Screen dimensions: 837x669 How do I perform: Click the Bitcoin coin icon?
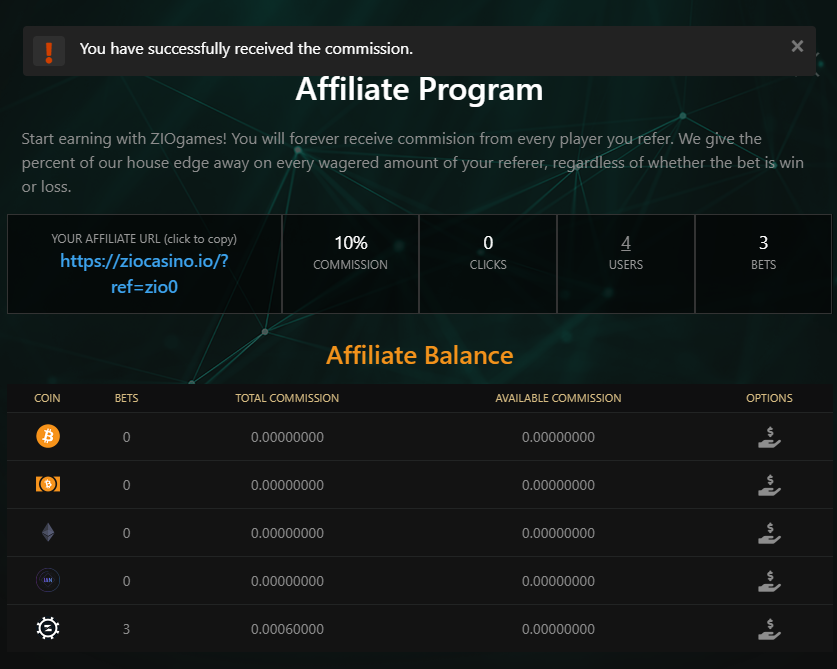pyautogui.click(x=48, y=437)
